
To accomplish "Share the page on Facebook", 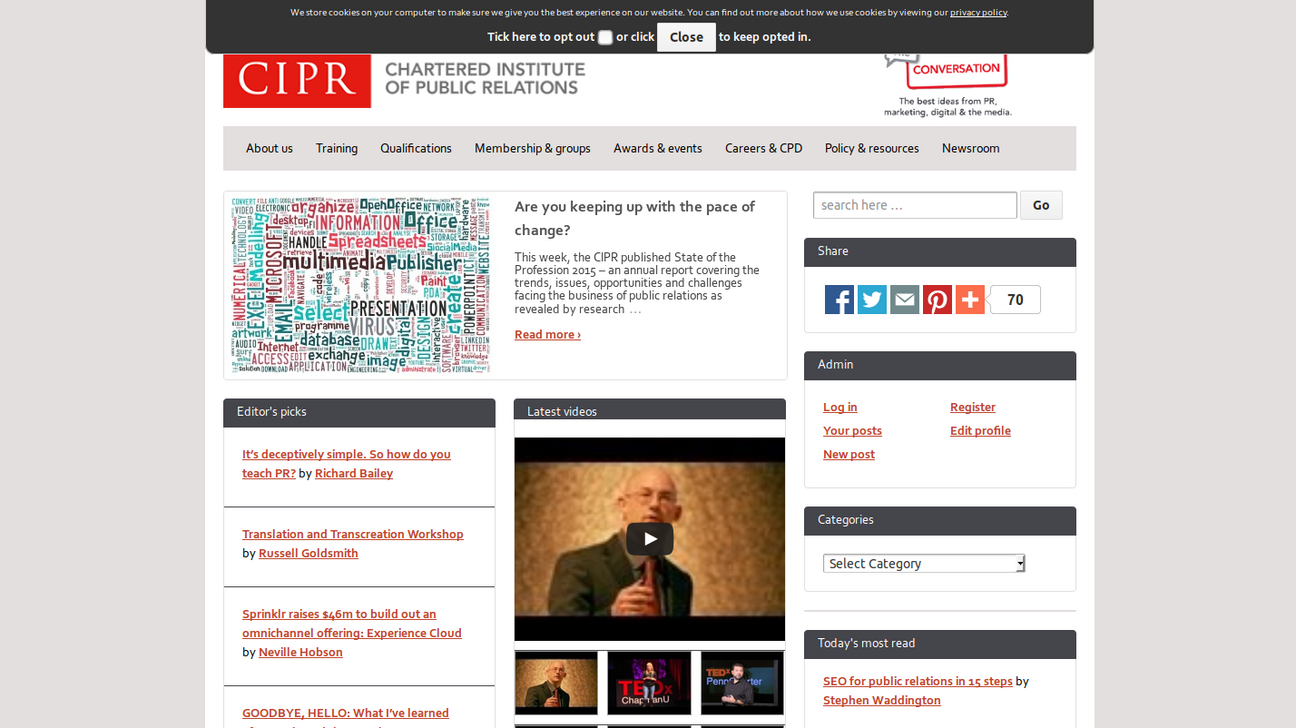I will 839,300.
